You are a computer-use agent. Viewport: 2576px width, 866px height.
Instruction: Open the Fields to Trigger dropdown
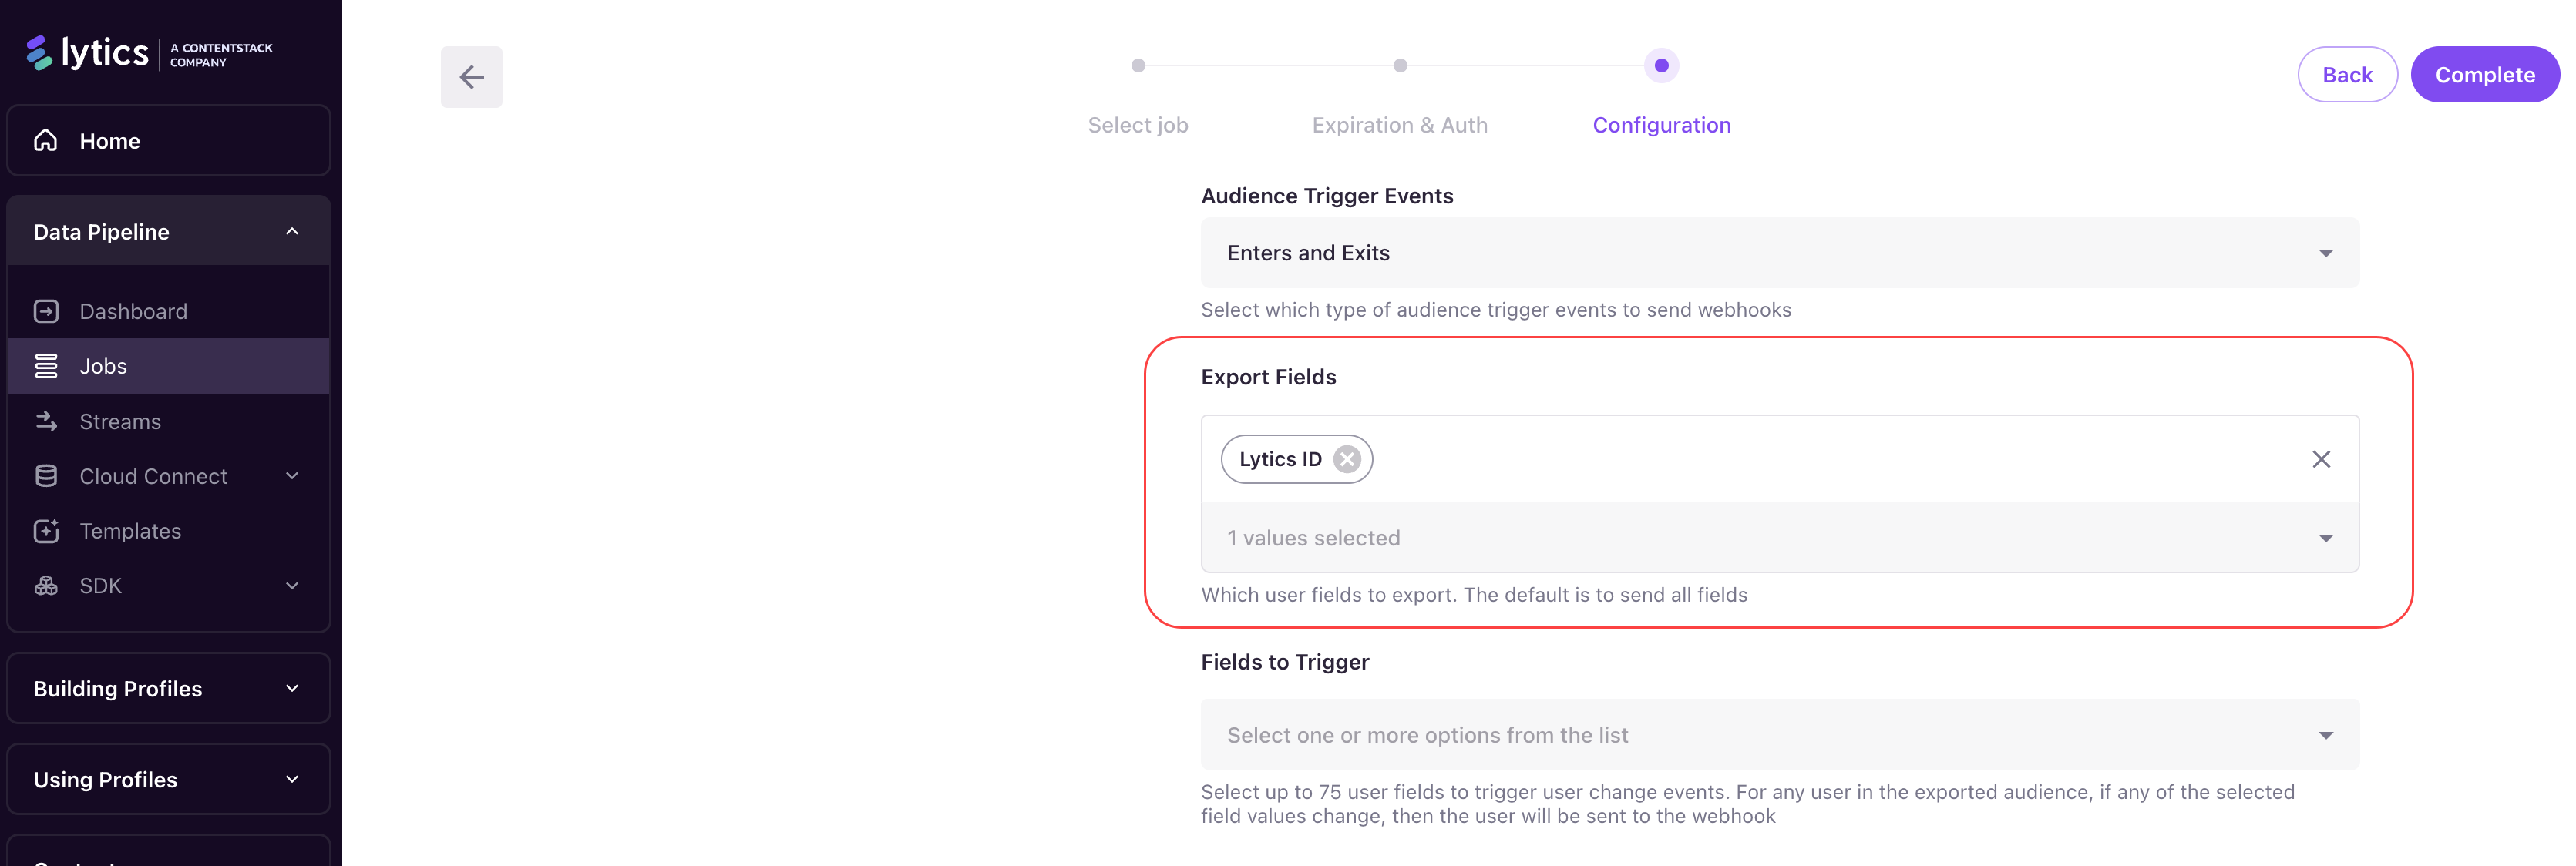coord(1779,735)
